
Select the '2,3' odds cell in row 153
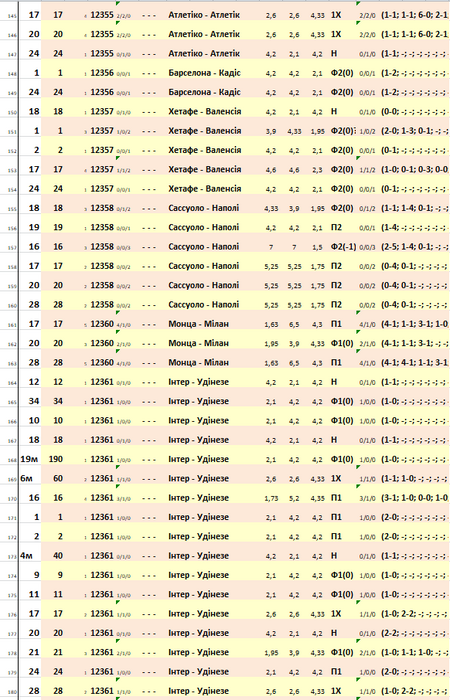317,170
